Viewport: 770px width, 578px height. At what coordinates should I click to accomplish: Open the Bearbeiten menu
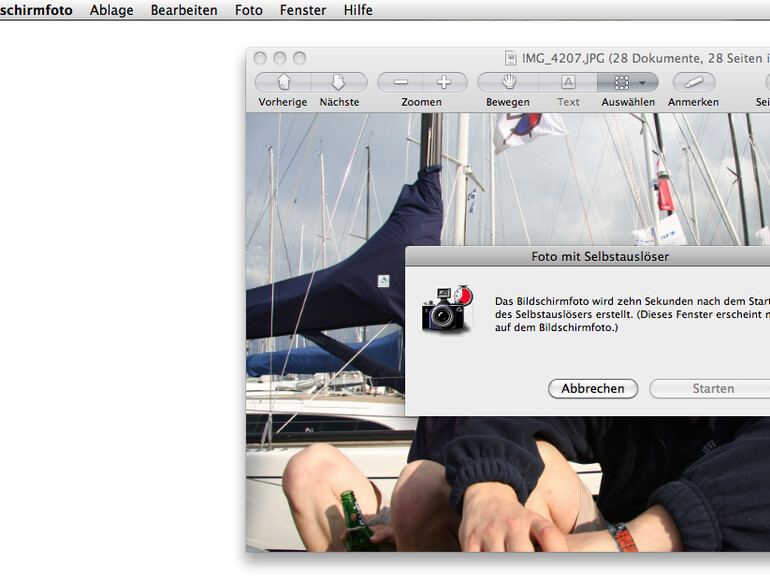(x=184, y=10)
